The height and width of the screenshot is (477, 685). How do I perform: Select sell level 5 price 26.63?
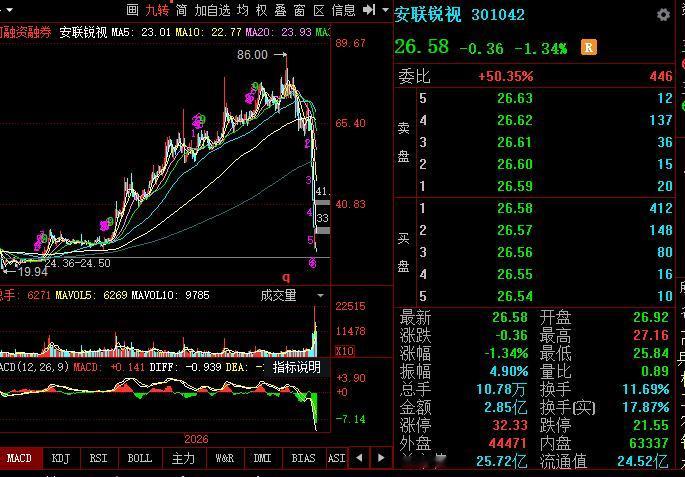tap(515, 98)
